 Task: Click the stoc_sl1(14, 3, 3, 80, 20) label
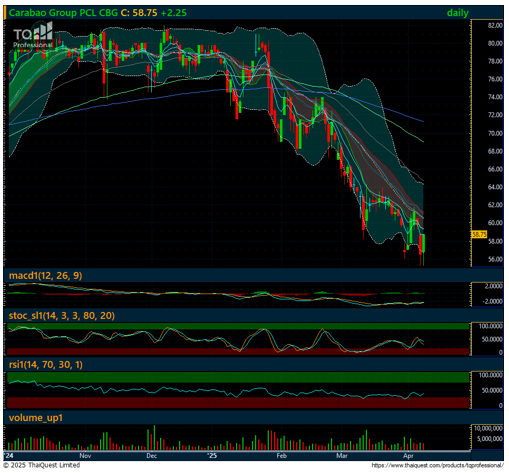[x=62, y=316]
